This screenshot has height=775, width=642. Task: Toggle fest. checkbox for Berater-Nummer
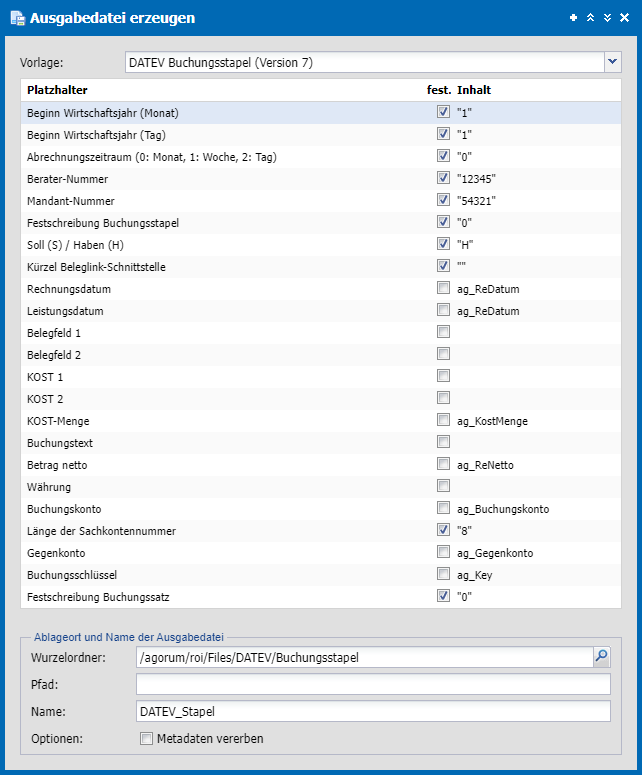(x=443, y=178)
